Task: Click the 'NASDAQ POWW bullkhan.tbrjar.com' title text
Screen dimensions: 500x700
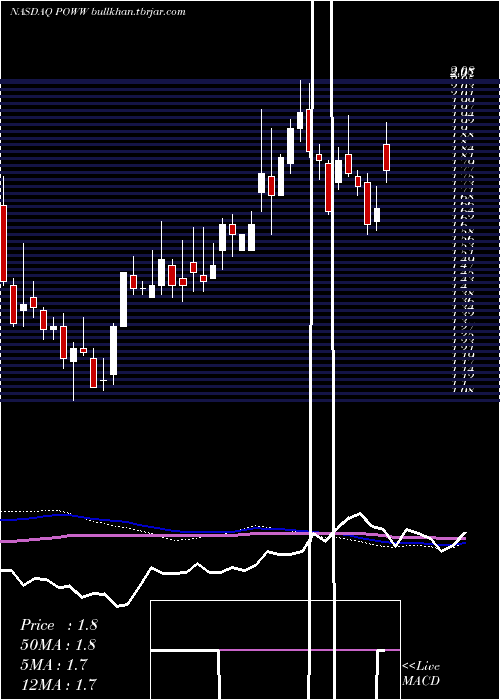Action: pyautogui.click(x=97, y=12)
